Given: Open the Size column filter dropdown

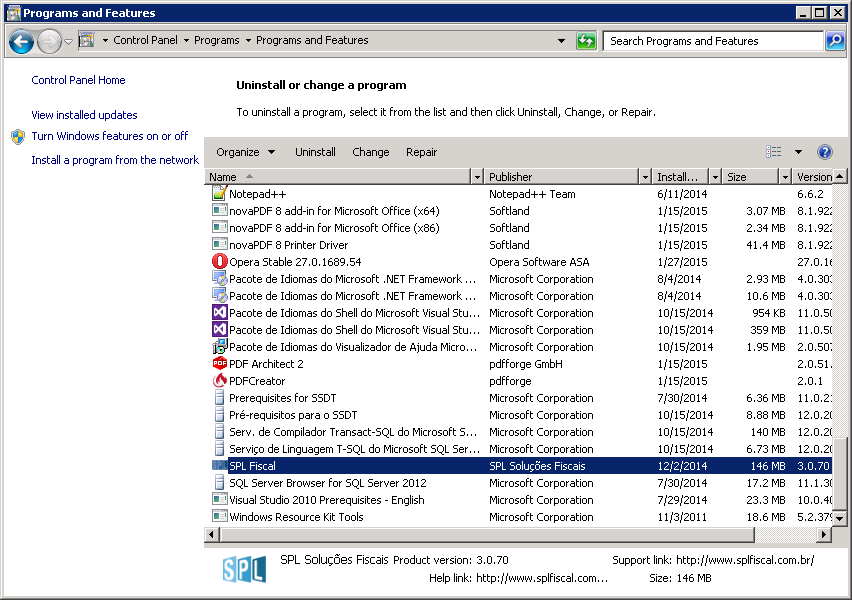Looking at the screenshot, I should click(785, 177).
